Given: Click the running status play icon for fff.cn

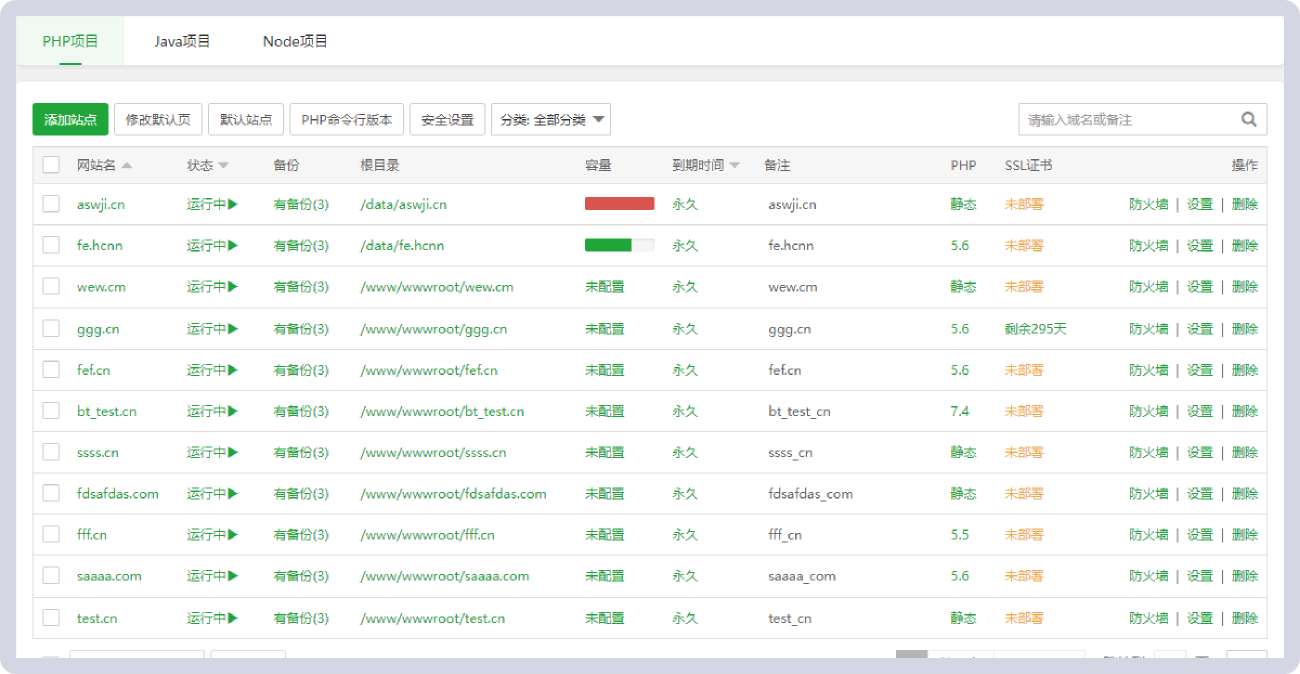Looking at the screenshot, I should [233, 535].
